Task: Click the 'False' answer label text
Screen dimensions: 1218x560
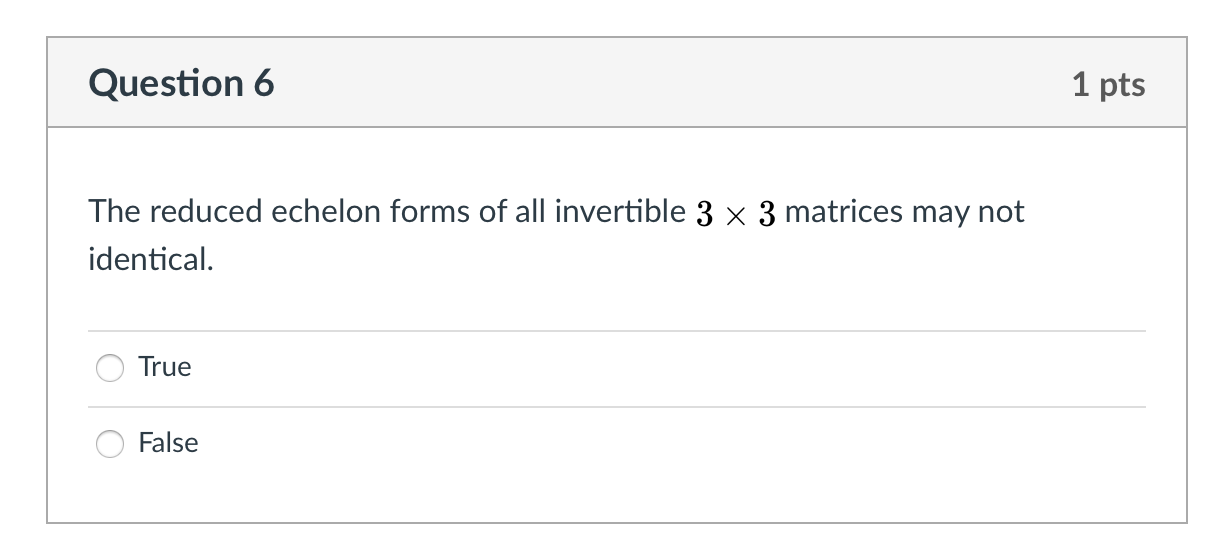Action: tap(168, 443)
